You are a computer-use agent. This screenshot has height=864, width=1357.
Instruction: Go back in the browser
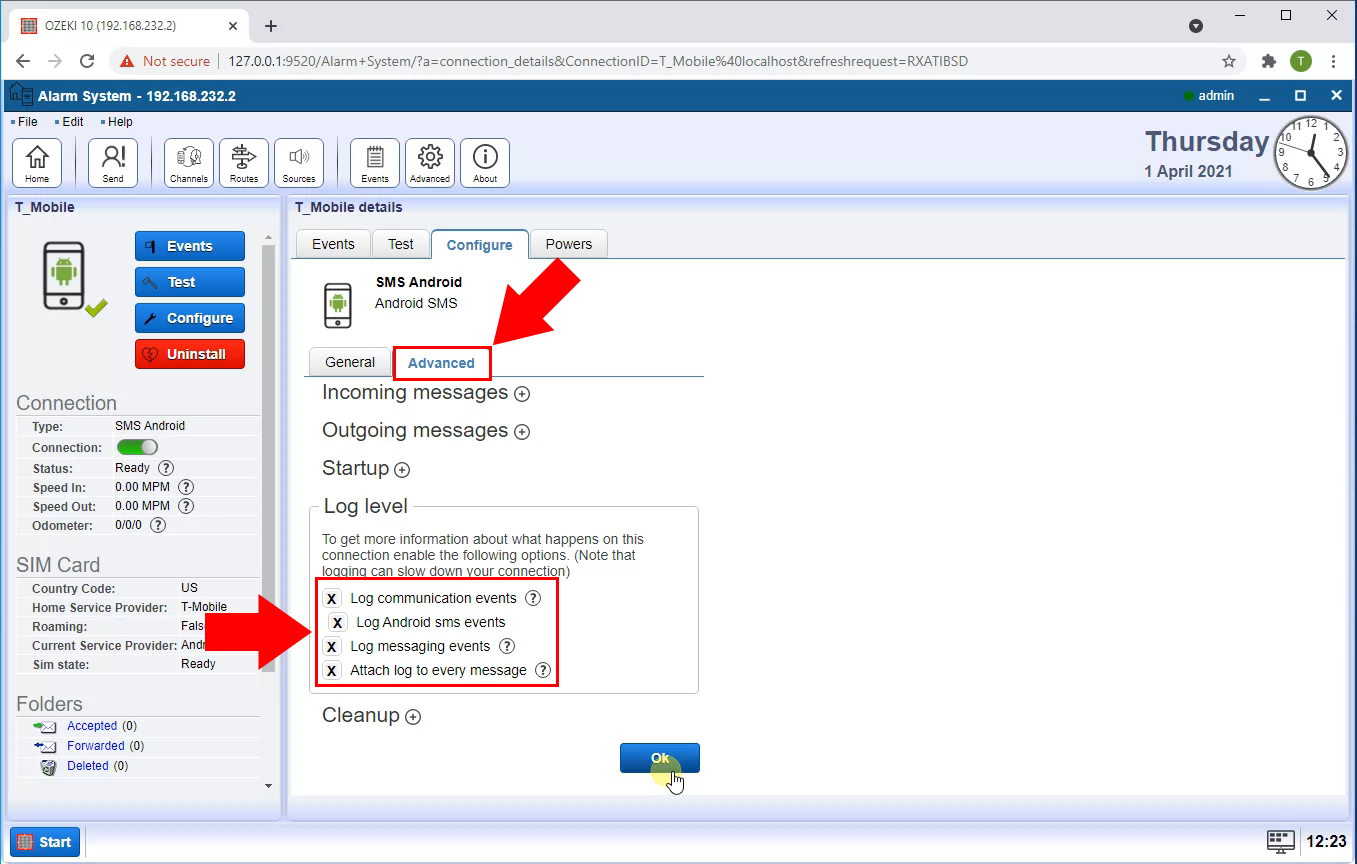click(x=24, y=61)
